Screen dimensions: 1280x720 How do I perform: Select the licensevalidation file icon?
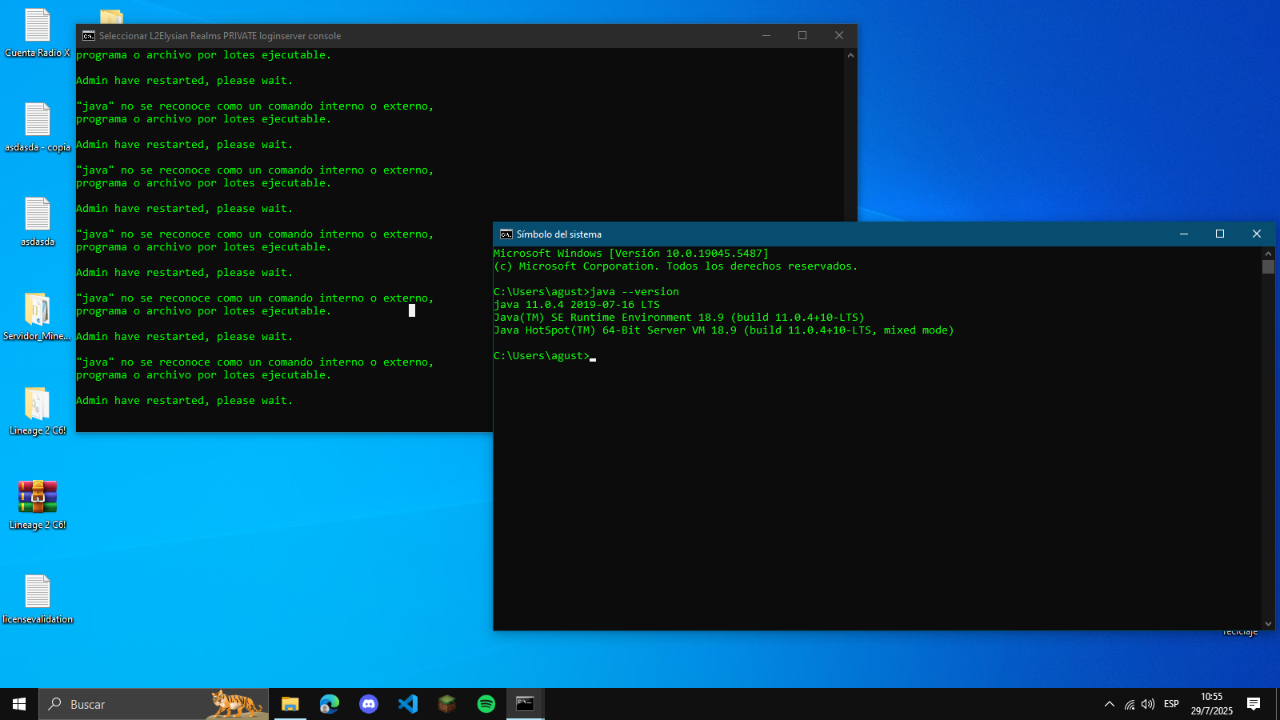pyautogui.click(x=37, y=599)
